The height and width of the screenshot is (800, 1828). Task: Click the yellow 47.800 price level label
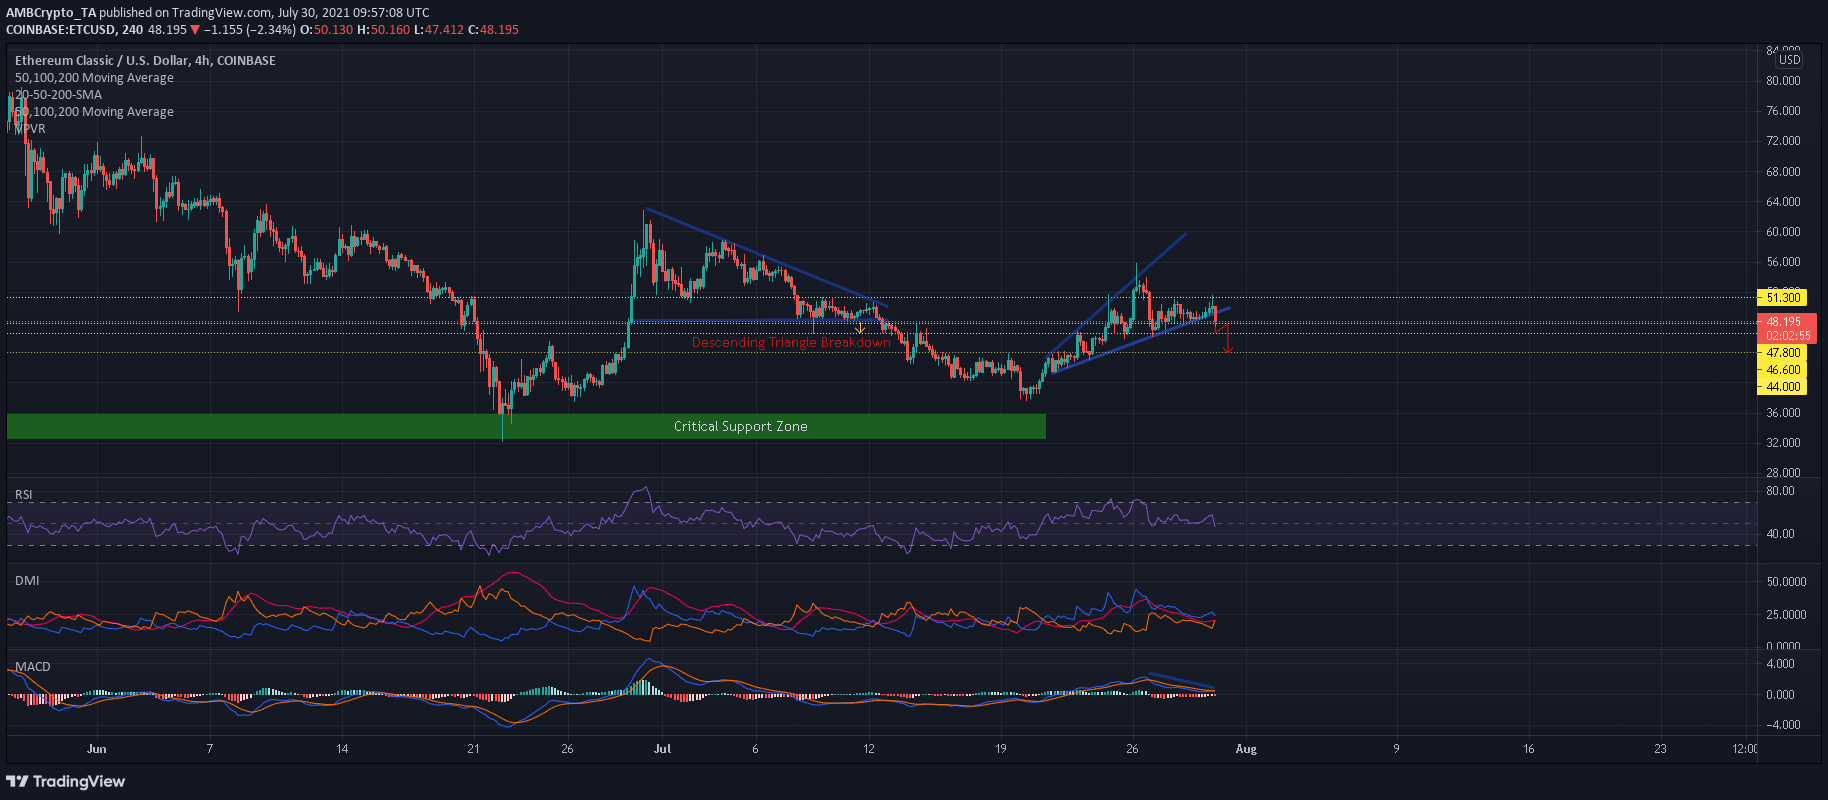tap(1782, 353)
